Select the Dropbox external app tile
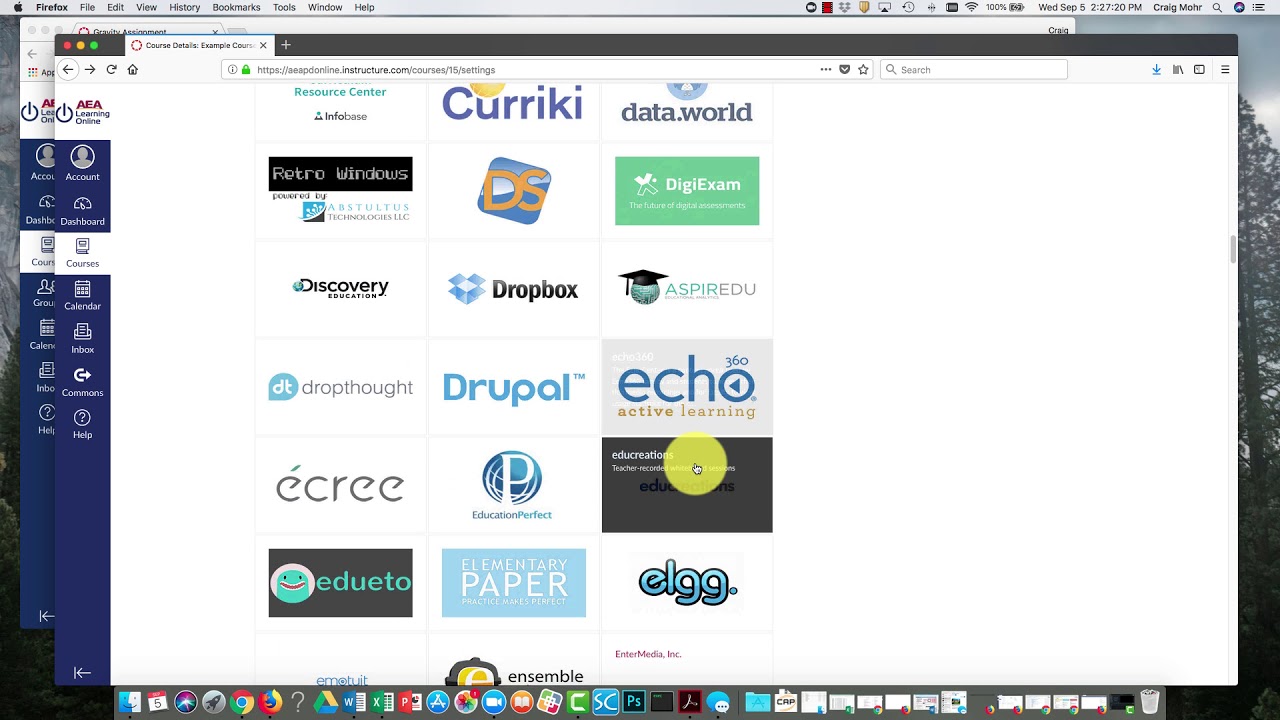The image size is (1280, 720). [x=514, y=289]
